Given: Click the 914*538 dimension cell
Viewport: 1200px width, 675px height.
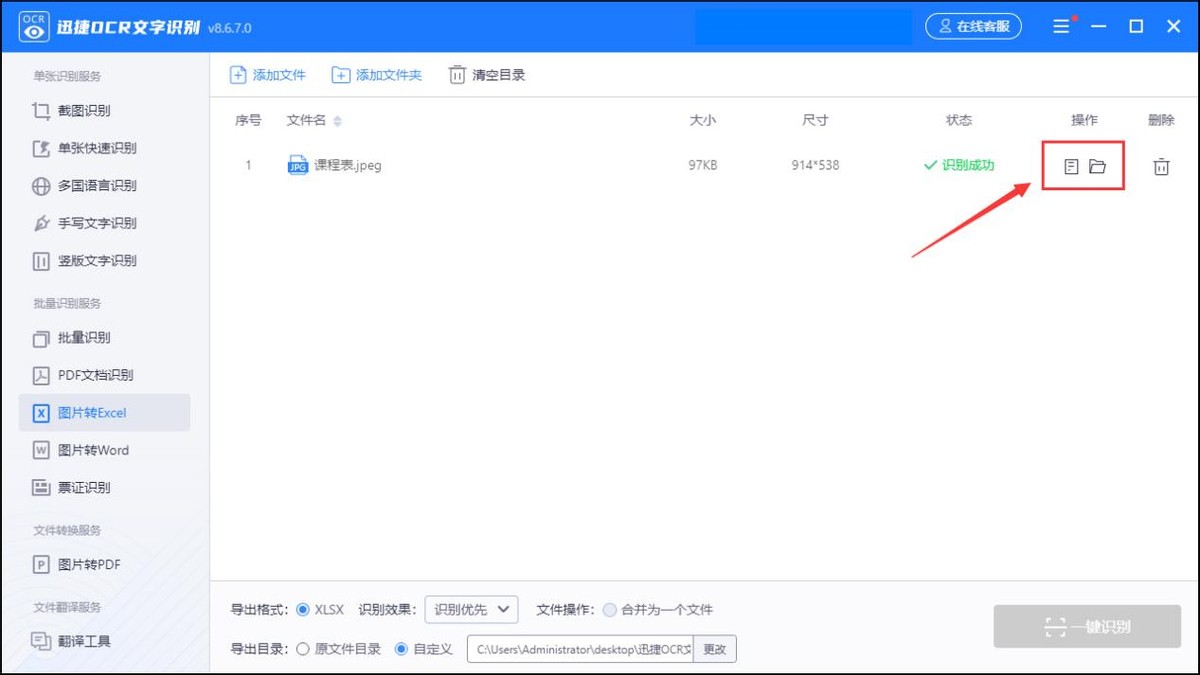Looking at the screenshot, I should click(x=815, y=165).
